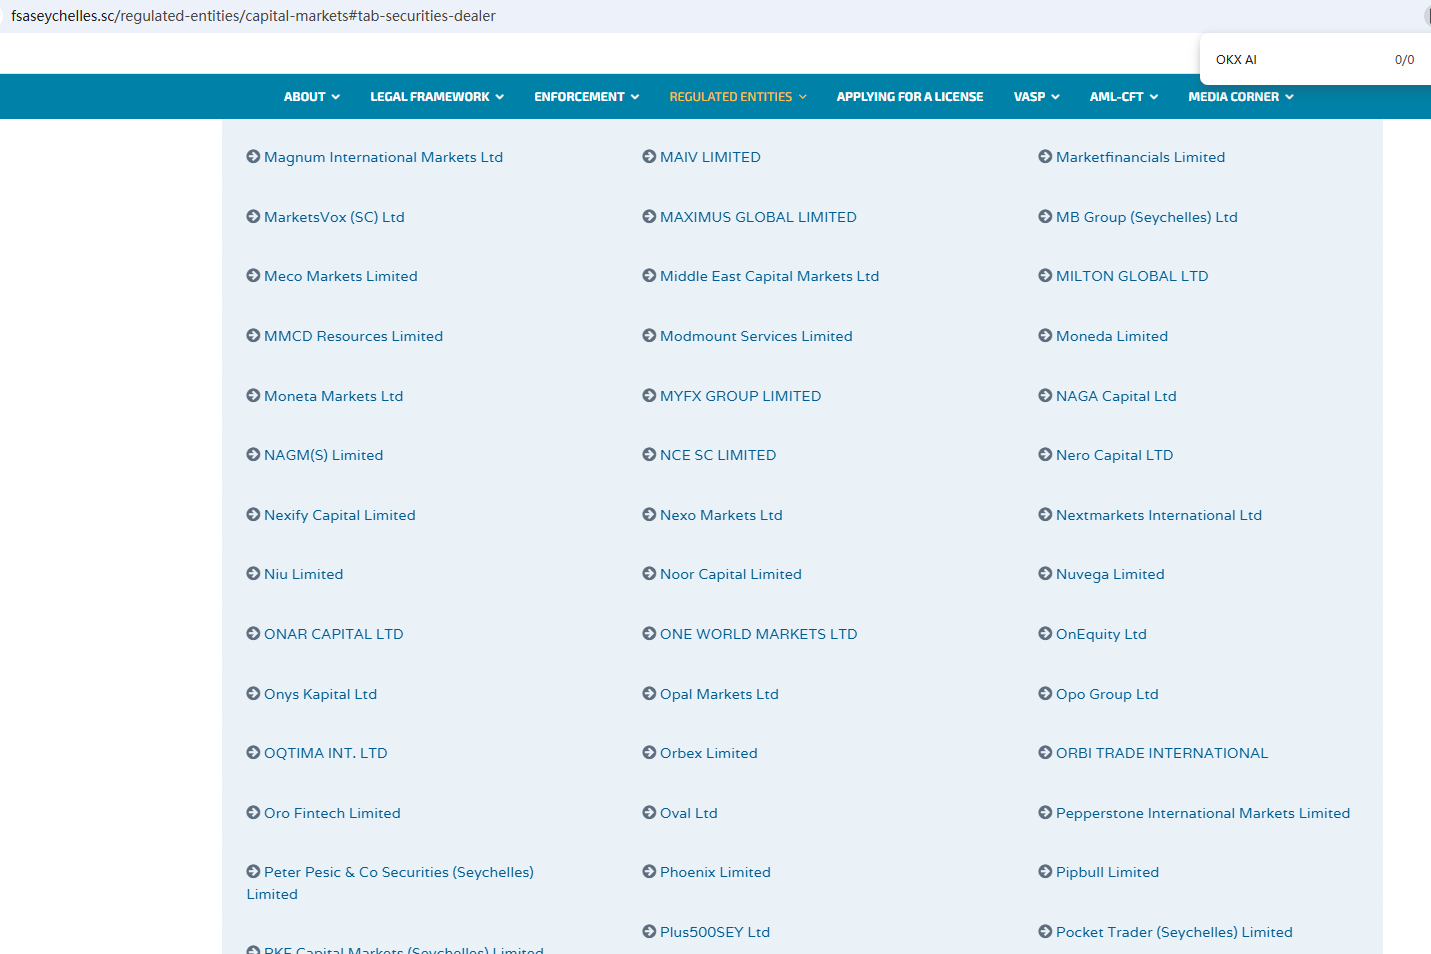Screen dimensions: 1431x954
Task: Click arrow icon beside Meco Markets Limited
Action: [x=253, y=276]
